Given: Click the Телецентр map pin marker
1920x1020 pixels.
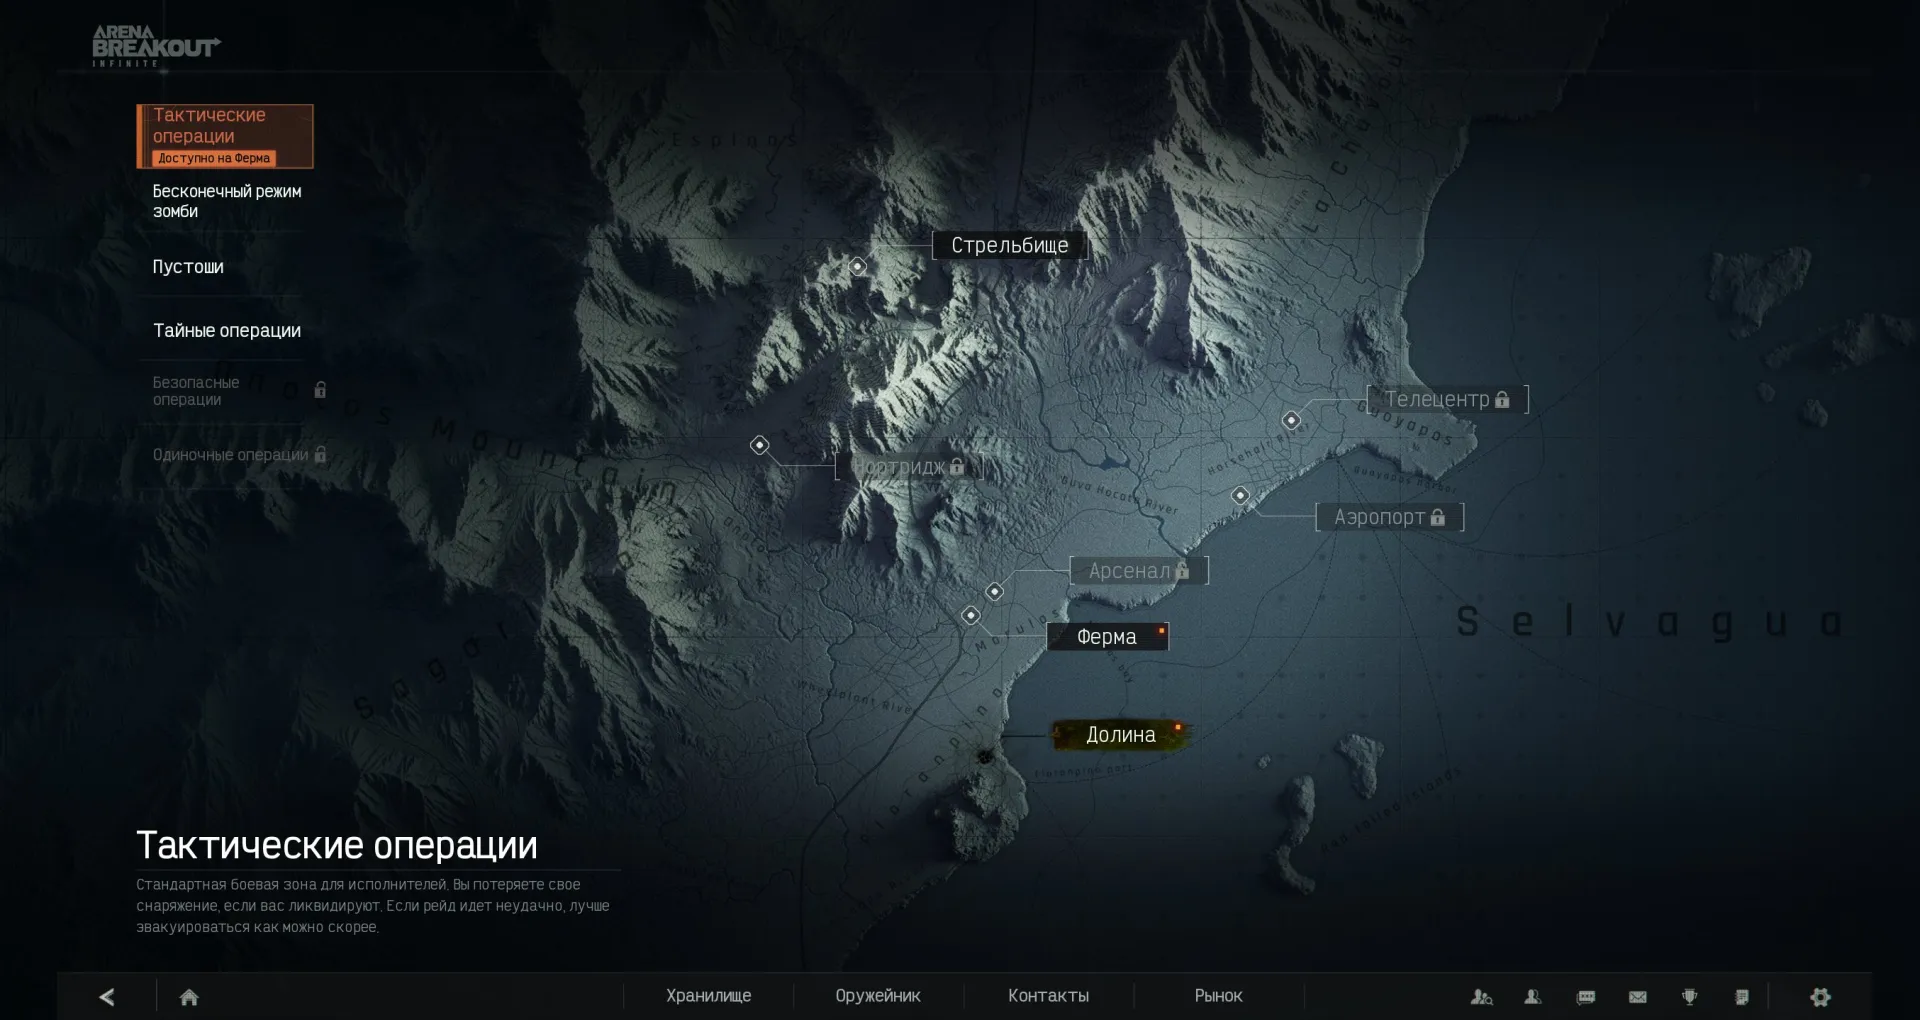Looking at the screenshot, I should tap(1291, 420).
